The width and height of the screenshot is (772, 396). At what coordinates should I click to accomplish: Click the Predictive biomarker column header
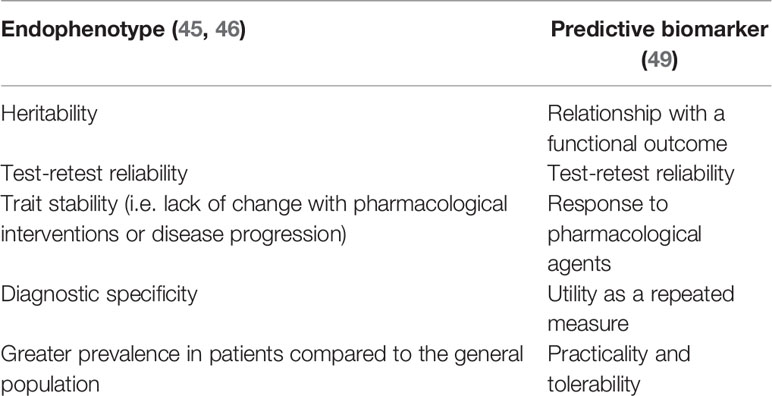(x=660, y=46)
